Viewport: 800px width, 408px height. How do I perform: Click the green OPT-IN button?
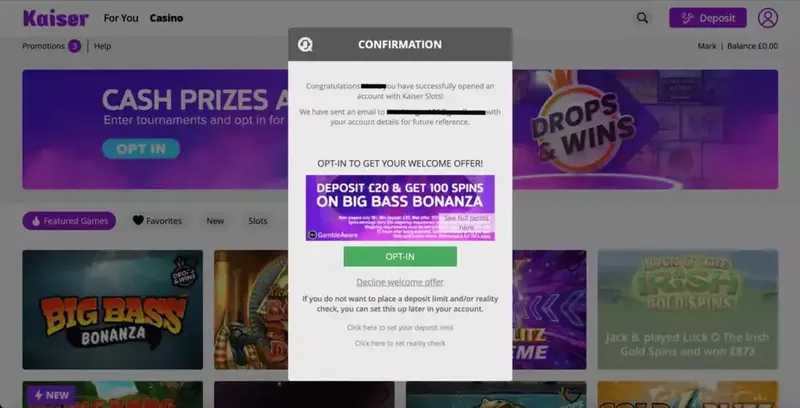(x=400, y=257)
